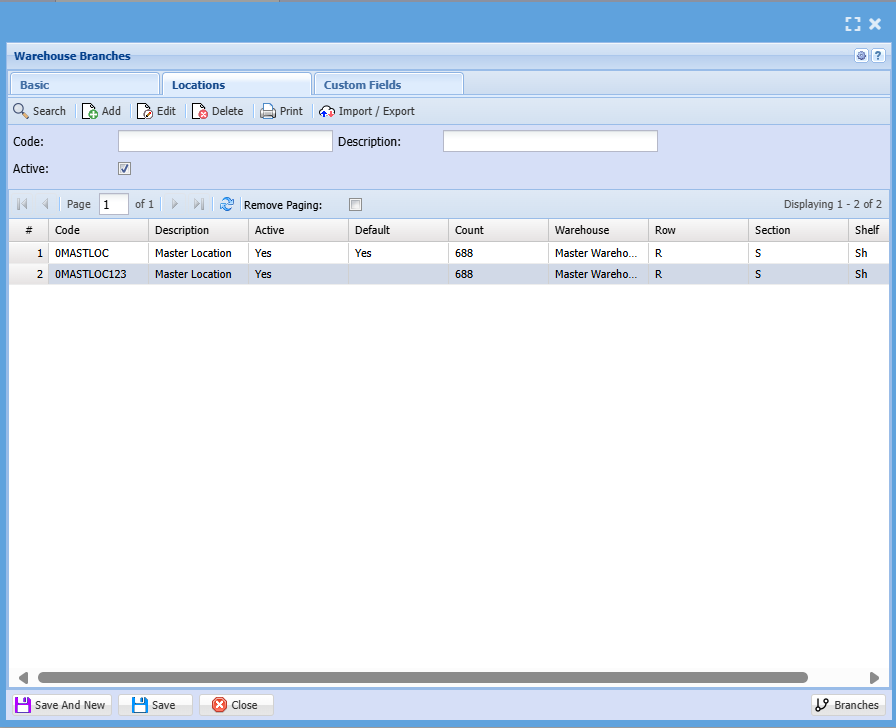The width and height of the screenshot is (896, 728).
Task: Open help for Warehouse Branches
Action: pos(878,56)
